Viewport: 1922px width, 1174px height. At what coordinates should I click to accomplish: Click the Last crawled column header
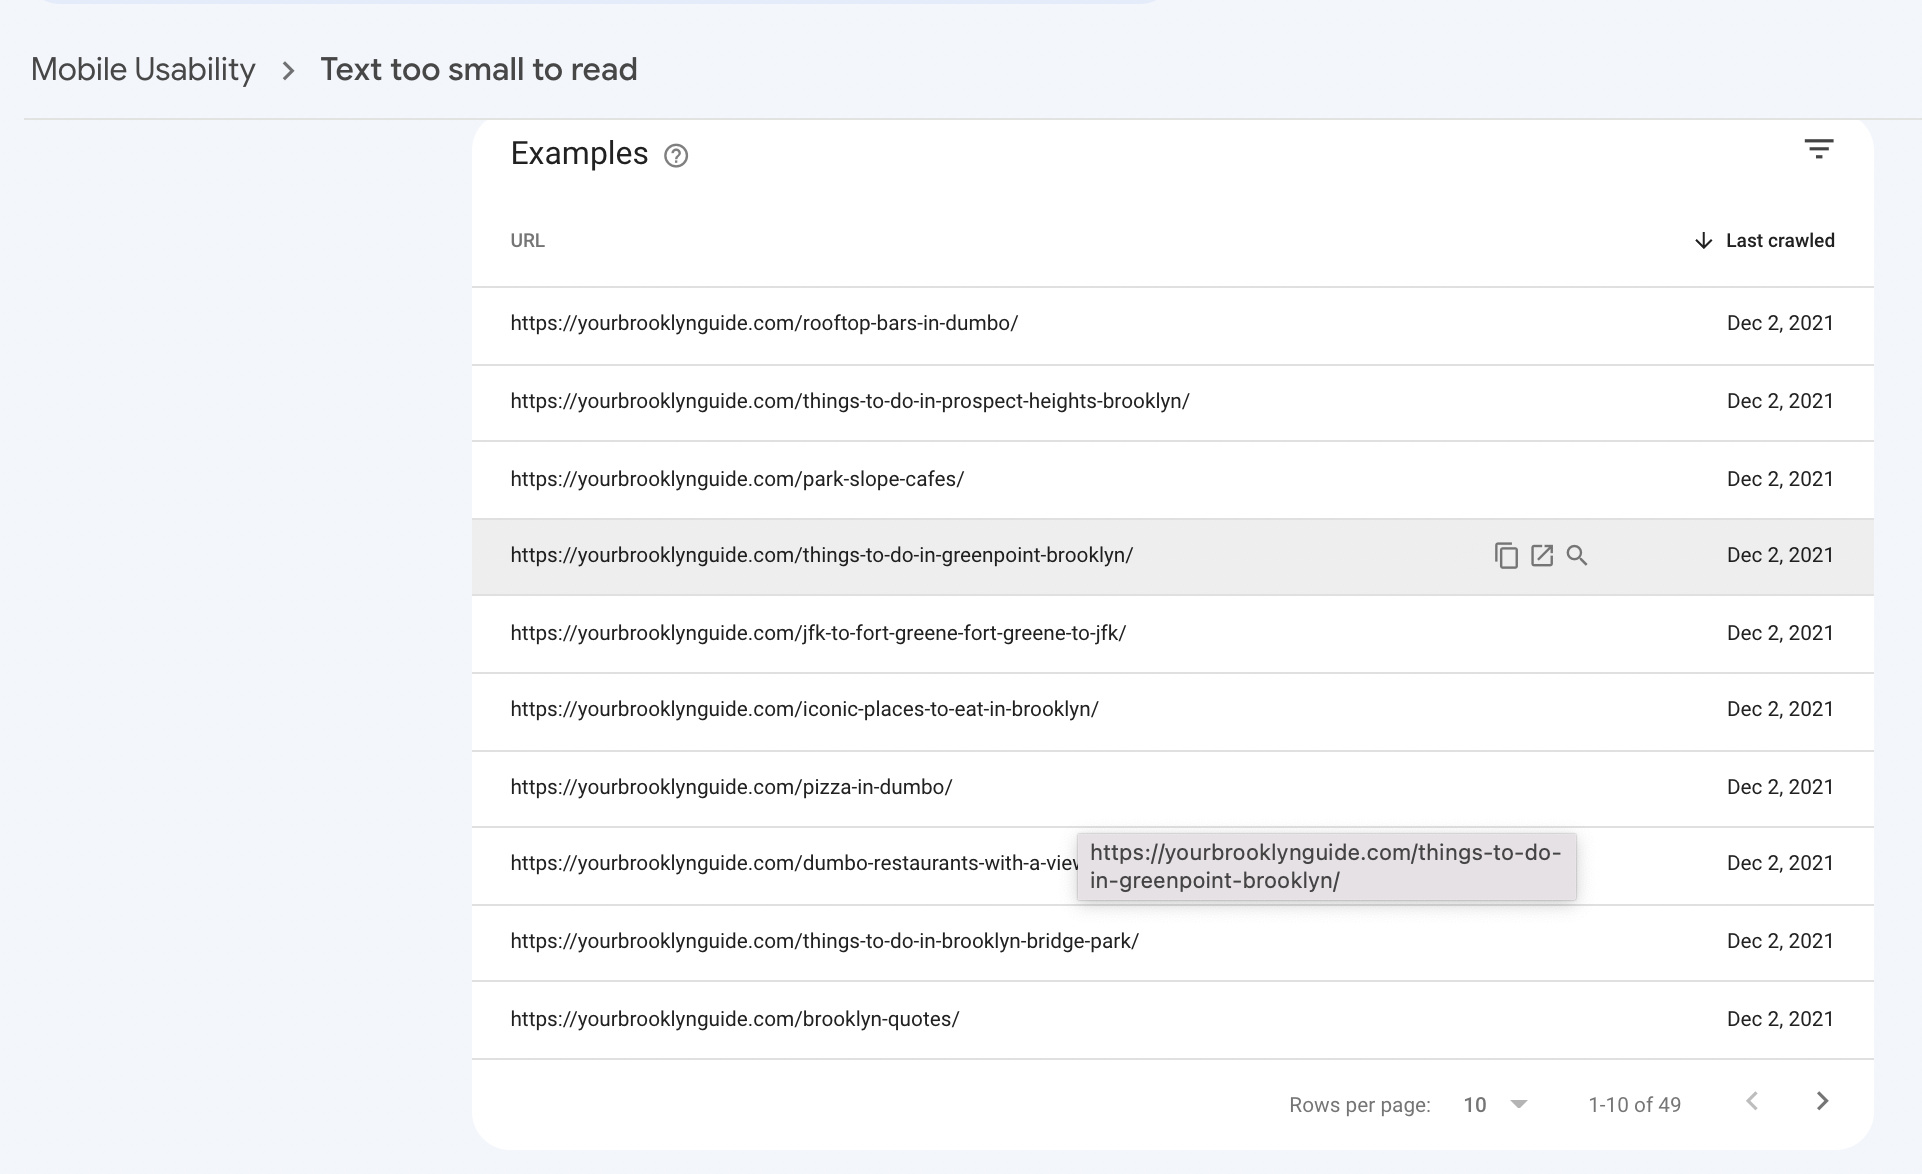pos(1780,241)
